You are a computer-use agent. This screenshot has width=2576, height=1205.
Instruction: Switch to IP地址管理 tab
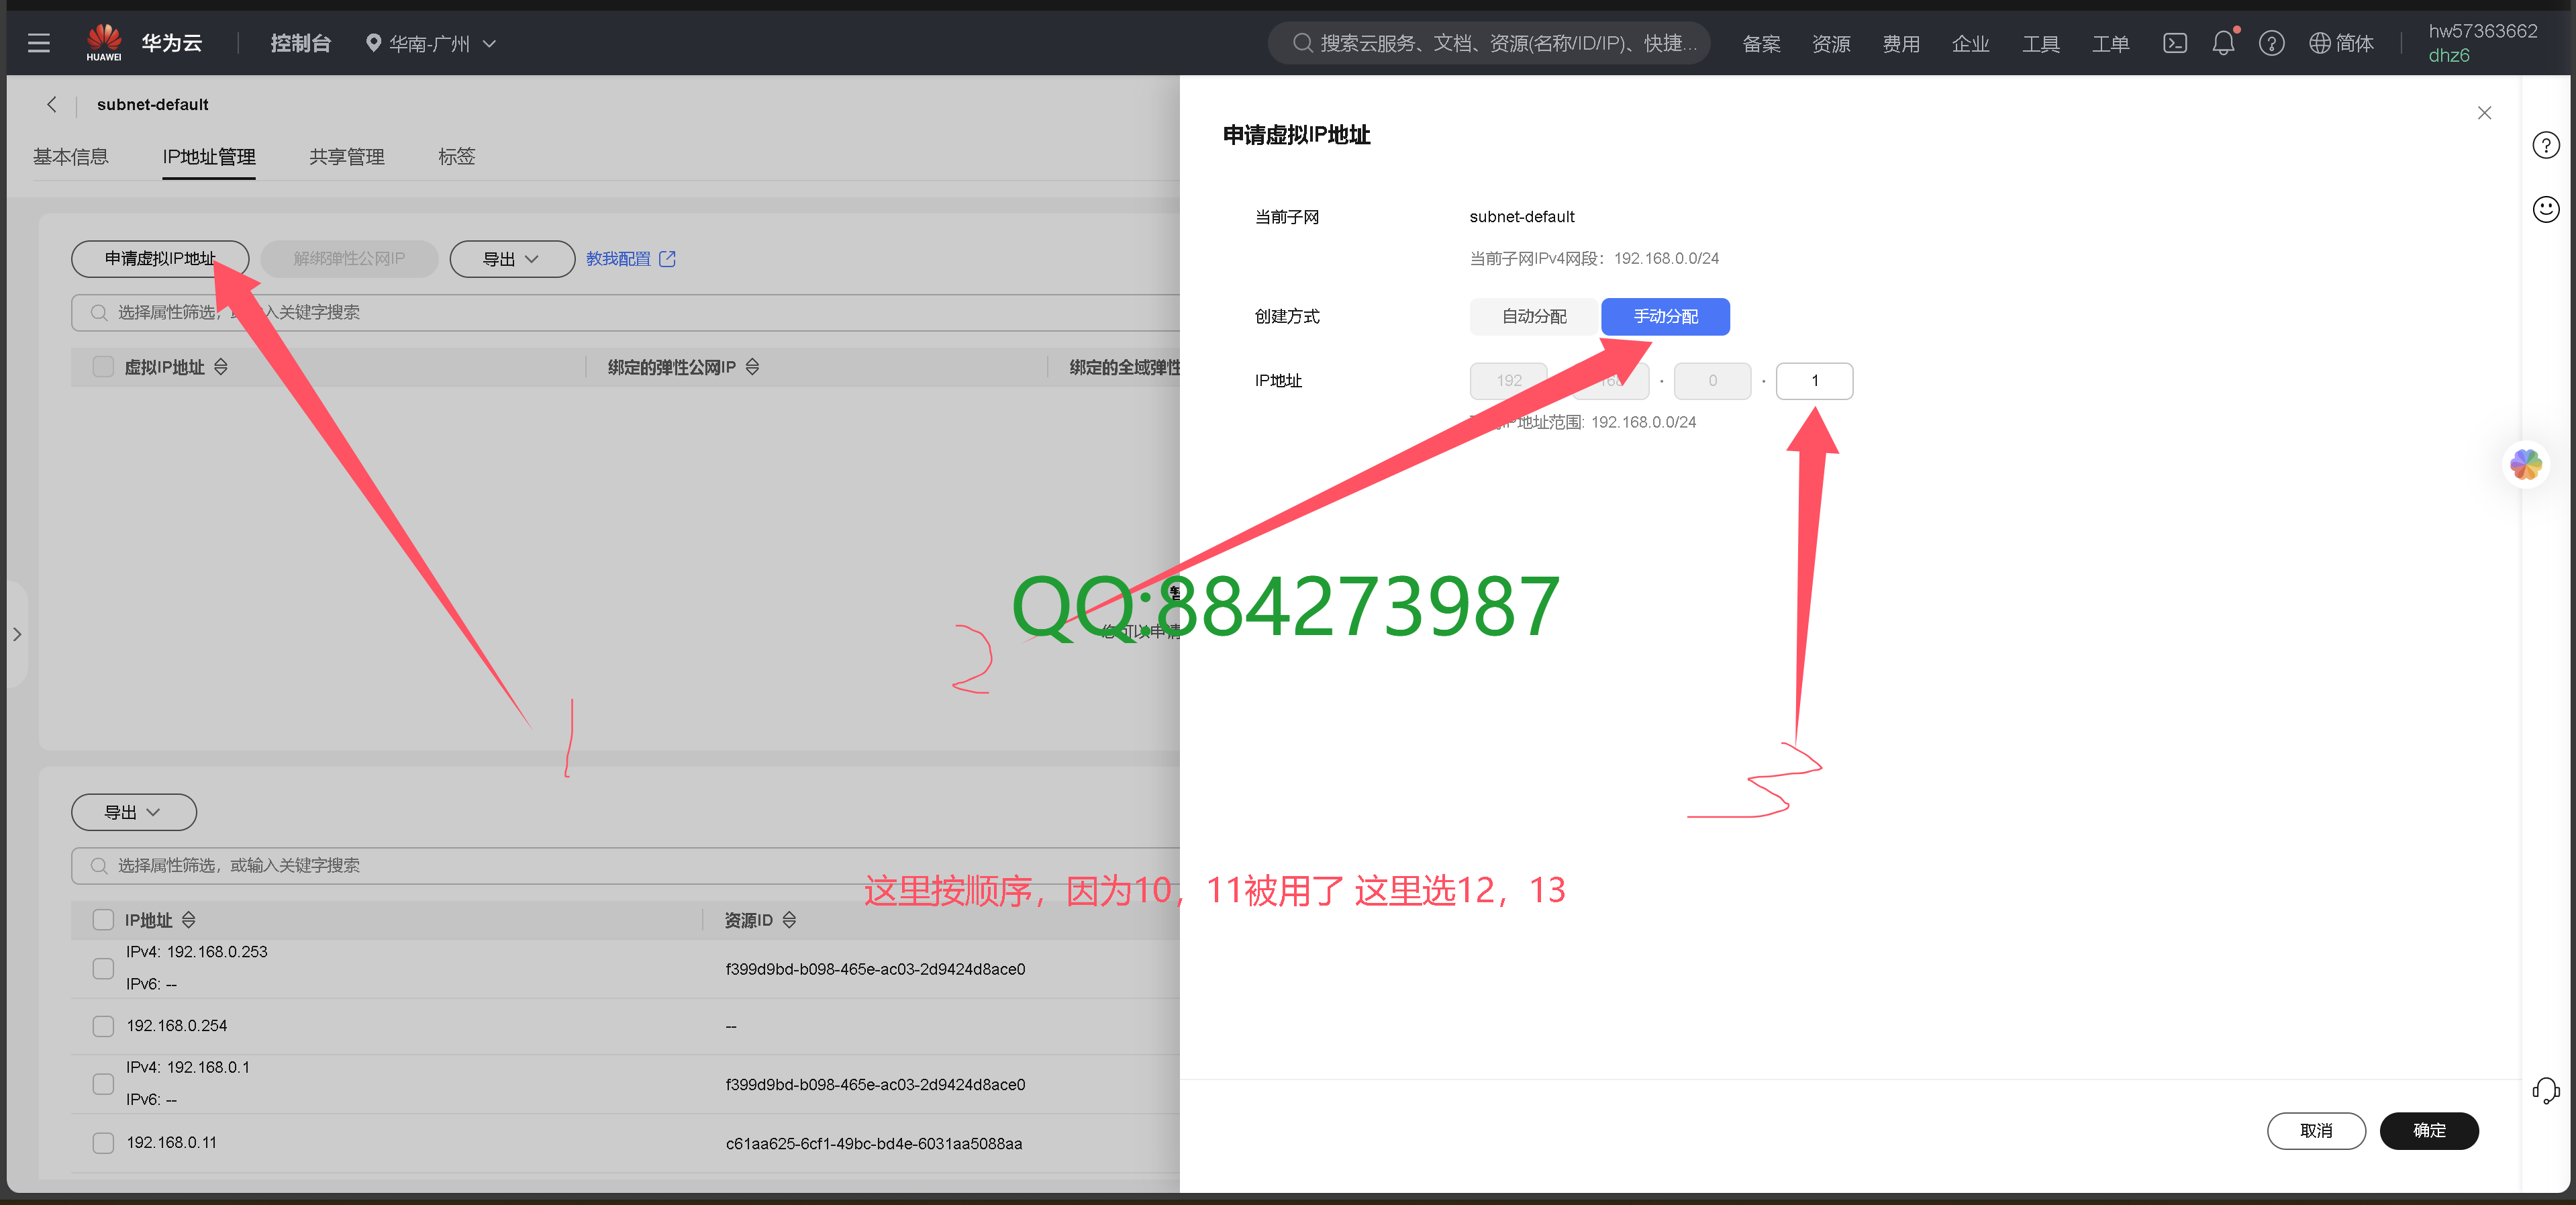click(209, 157)
